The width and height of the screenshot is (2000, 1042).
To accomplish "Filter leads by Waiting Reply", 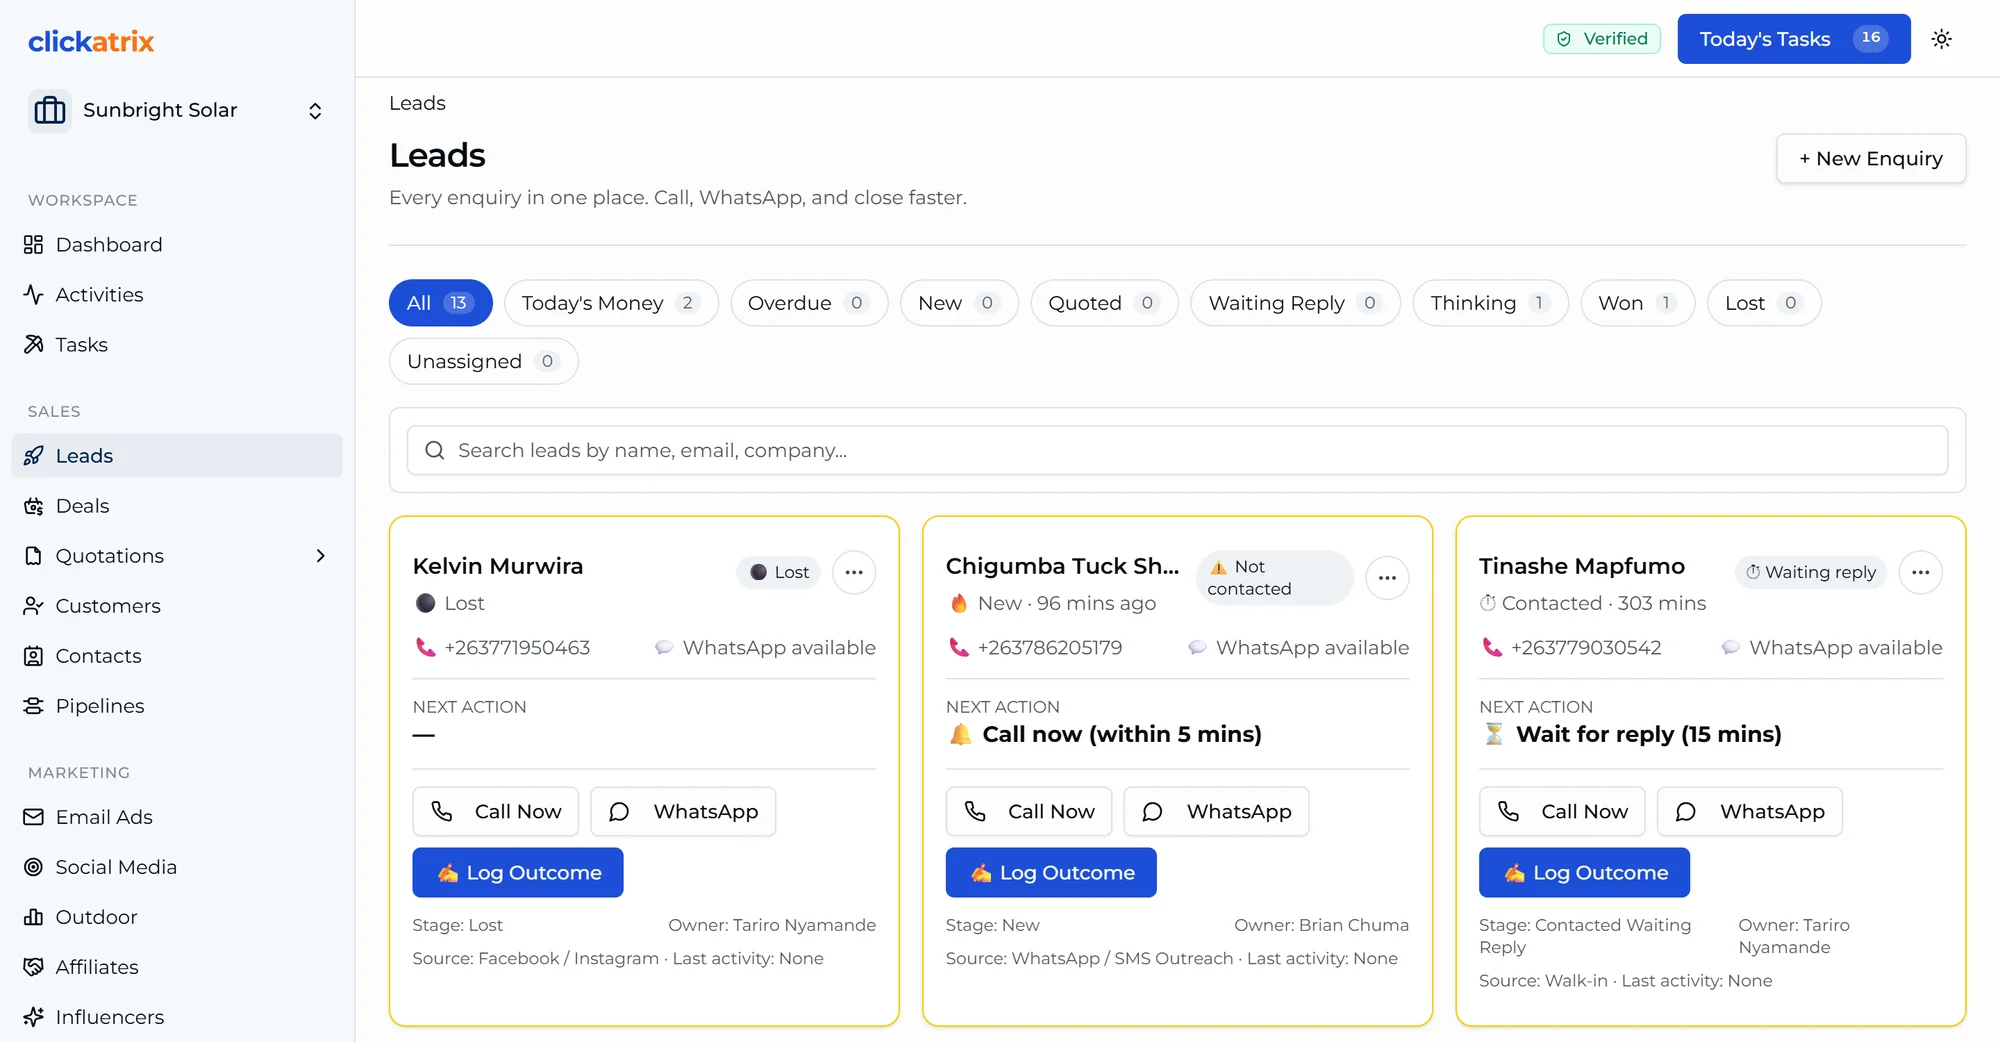I will coord(1295,303).
